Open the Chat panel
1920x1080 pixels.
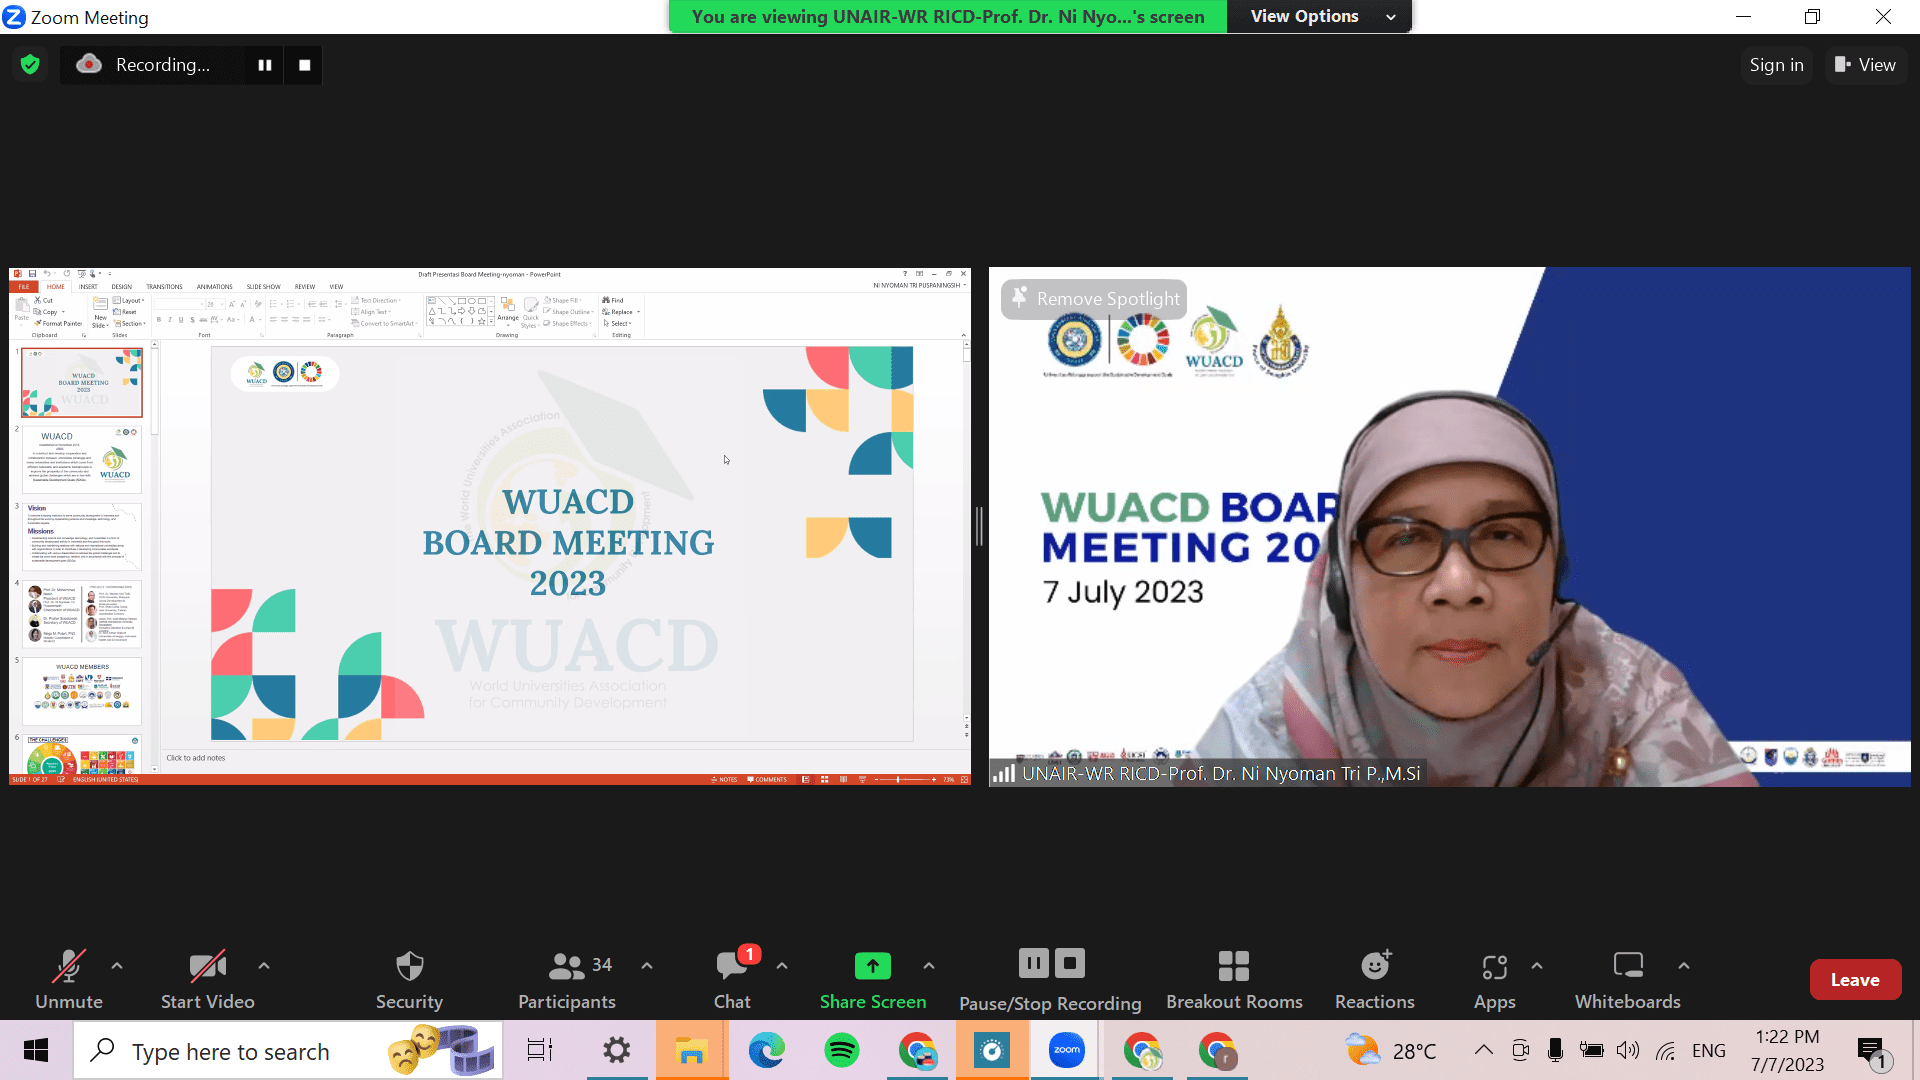point(732,979)
